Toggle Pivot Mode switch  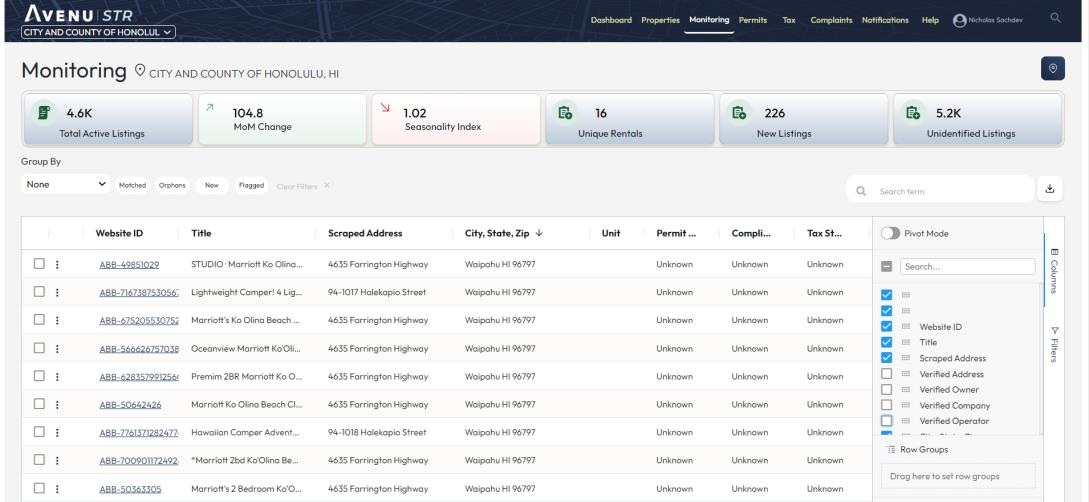coord(890,233)
